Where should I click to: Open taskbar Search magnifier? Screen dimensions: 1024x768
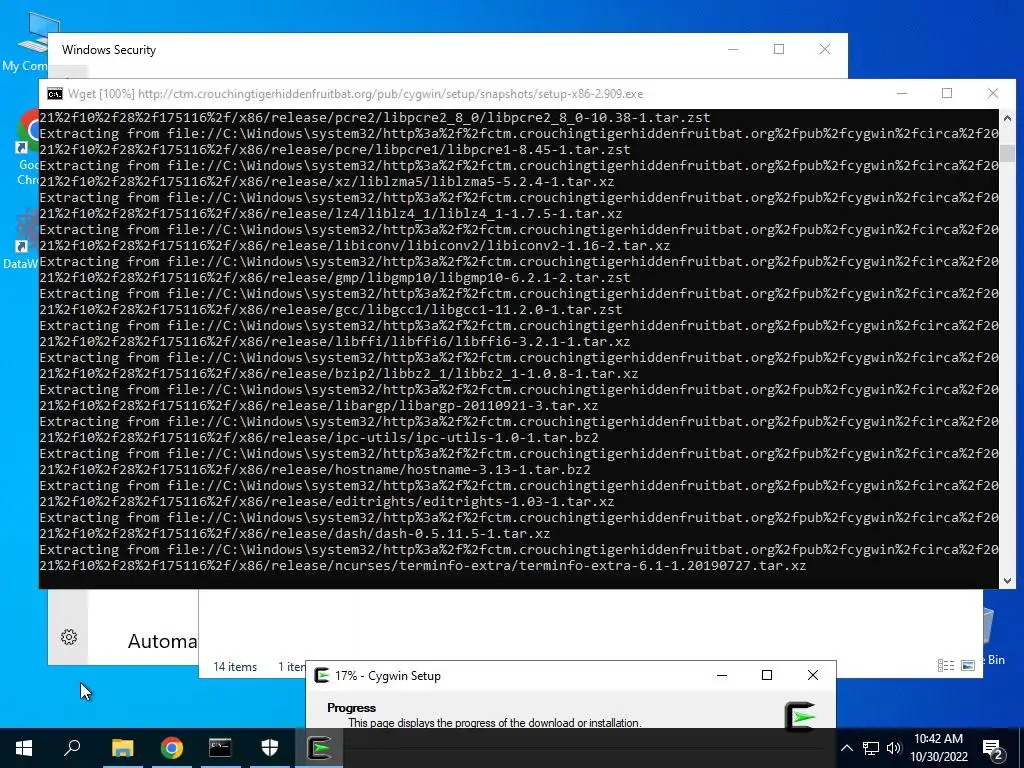(72, 748)
